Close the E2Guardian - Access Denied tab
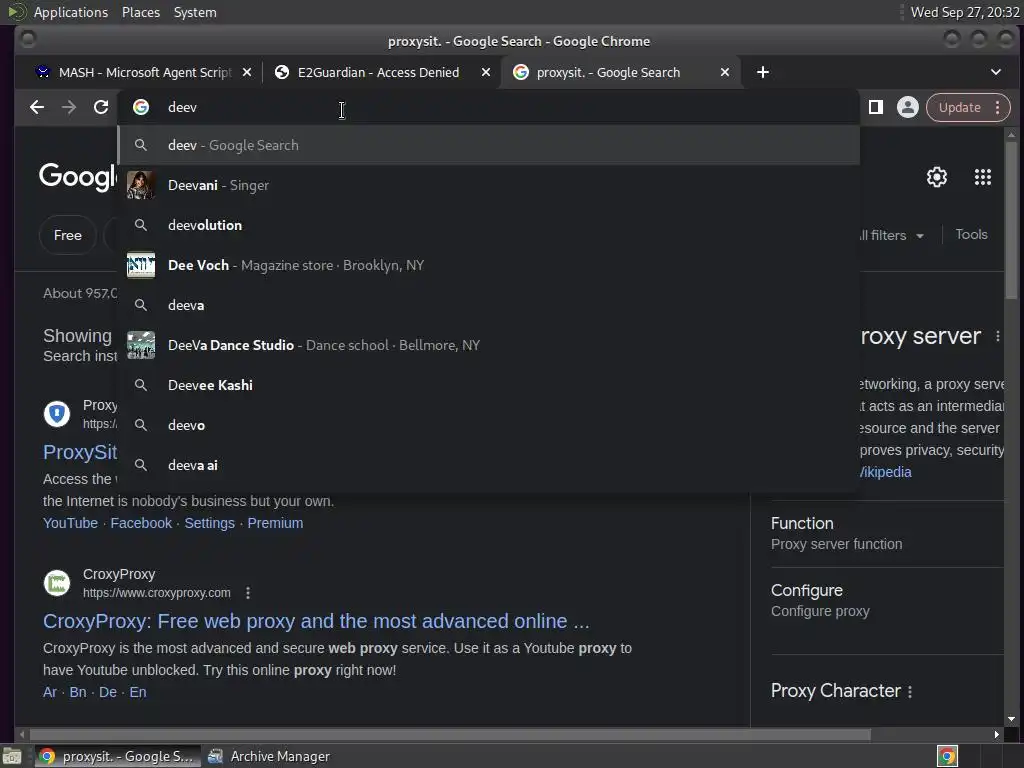The image size is (1024, 768). [486, 72]
